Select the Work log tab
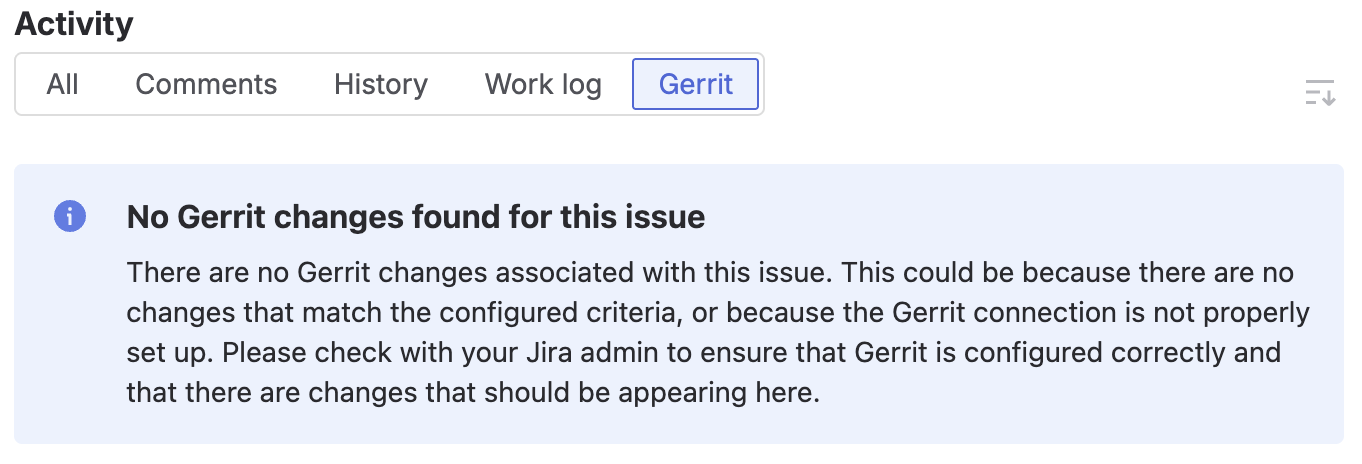Viewport: 1362px width, 464px height. click(x=543, y=85)
